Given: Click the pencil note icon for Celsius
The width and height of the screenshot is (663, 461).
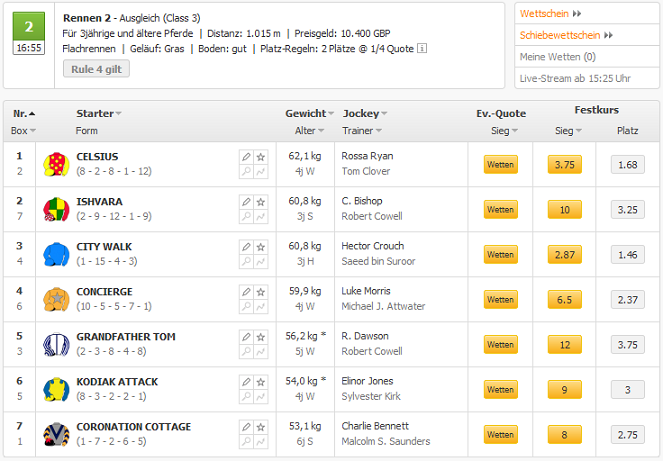Looking at the screenshot, I should click(246, 157).
